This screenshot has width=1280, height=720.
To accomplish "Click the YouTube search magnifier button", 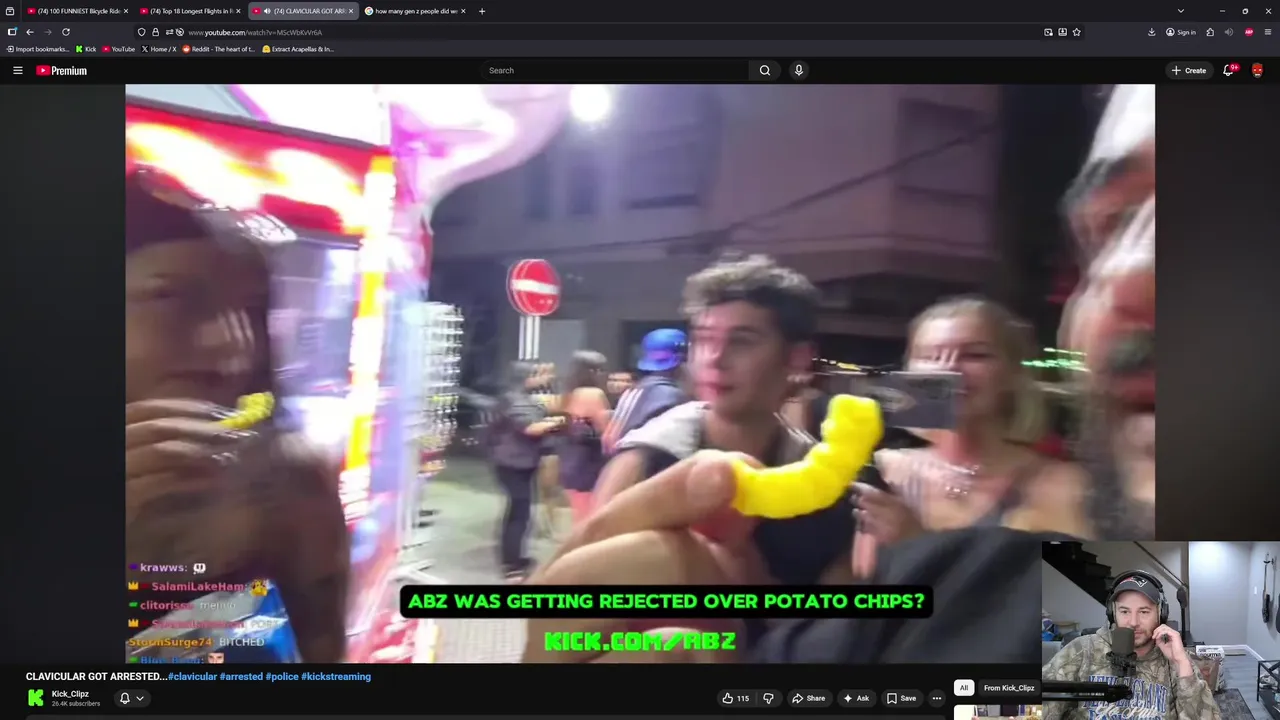I will [765, 70].
